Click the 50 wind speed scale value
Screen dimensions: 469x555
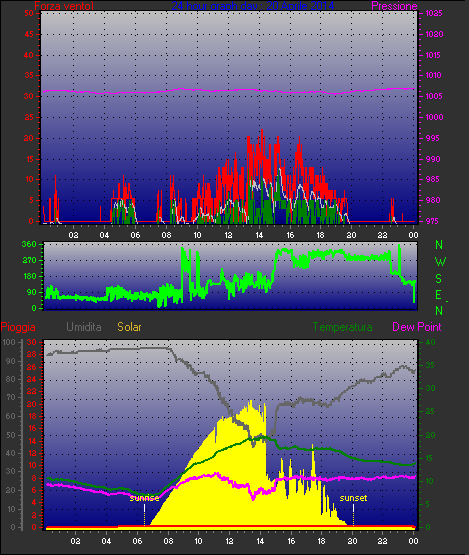pos(29,13)
